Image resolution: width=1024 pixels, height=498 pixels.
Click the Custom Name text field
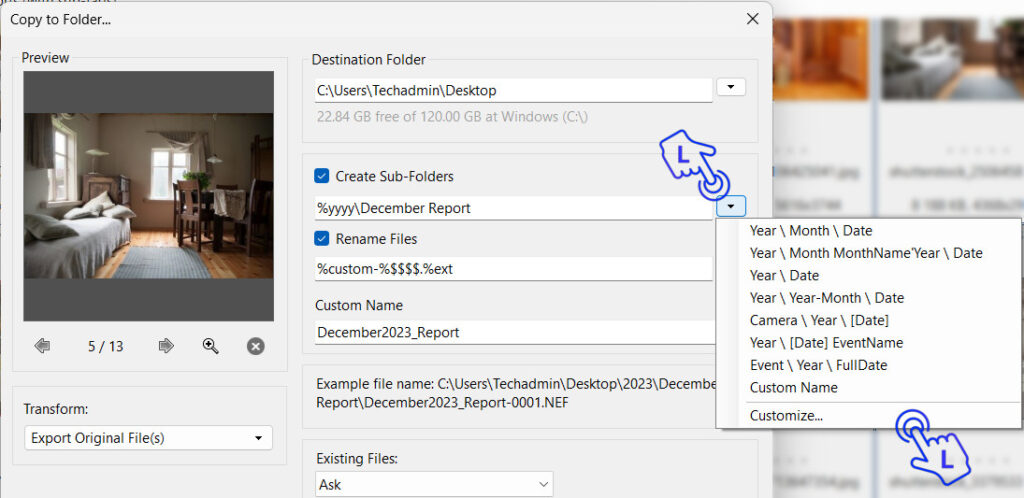(513, 332)
